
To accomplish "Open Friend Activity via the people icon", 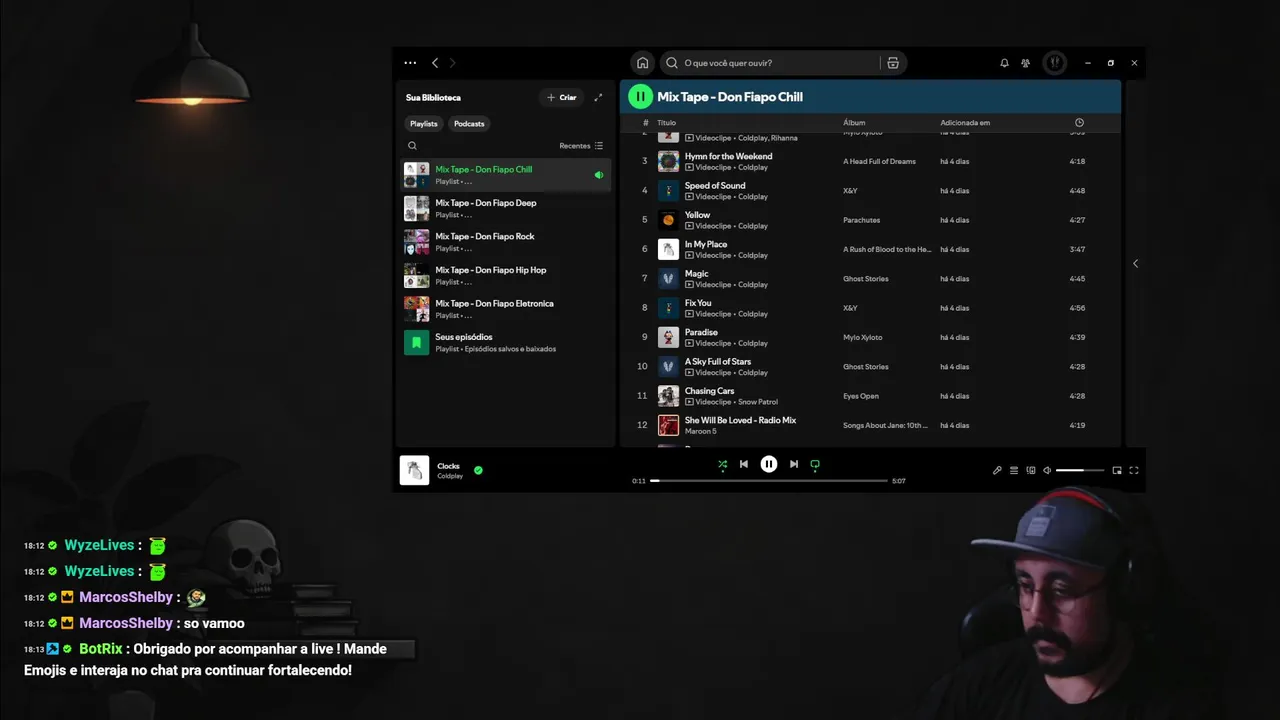I will 1026,63.
